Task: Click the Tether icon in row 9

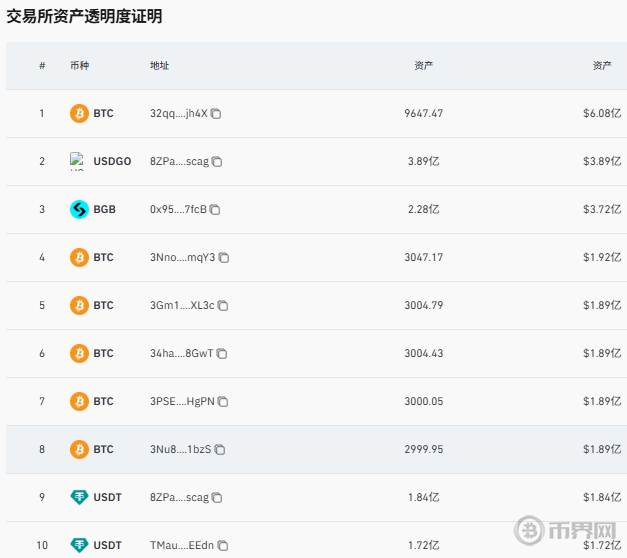Action: [79, 498]
